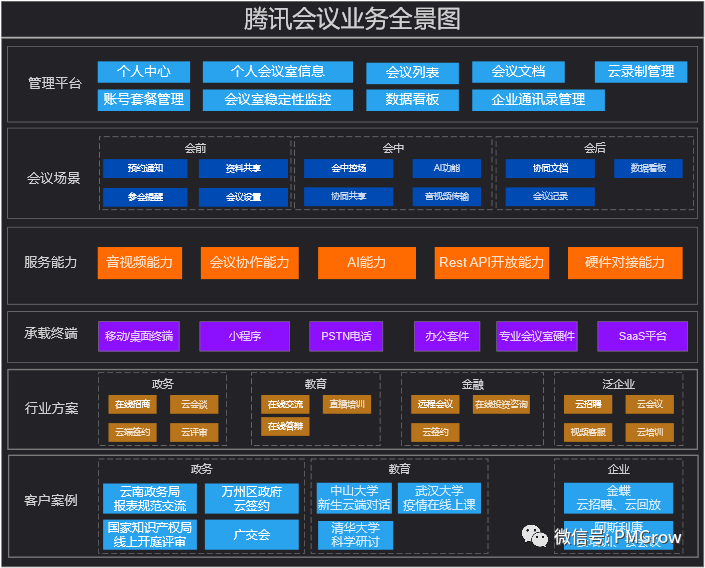
Task: Click the 云端签约 box
Action: pyautogui.click(x=132, y=433)
